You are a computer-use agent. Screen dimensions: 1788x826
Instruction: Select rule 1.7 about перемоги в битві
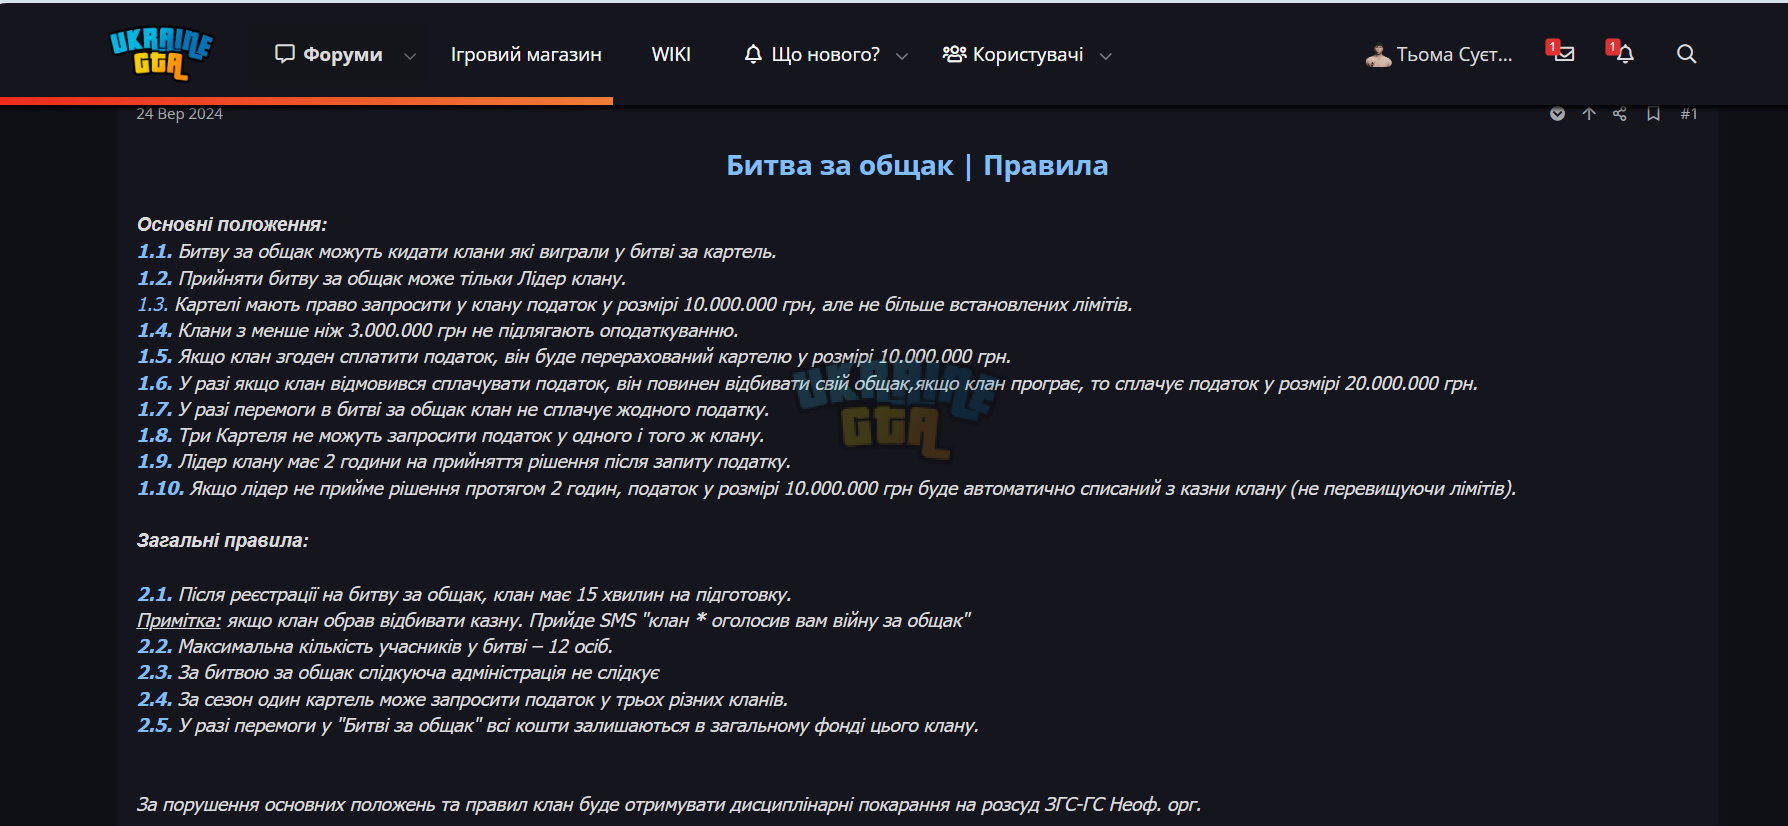pyautogui.click(x=453, y=410)
